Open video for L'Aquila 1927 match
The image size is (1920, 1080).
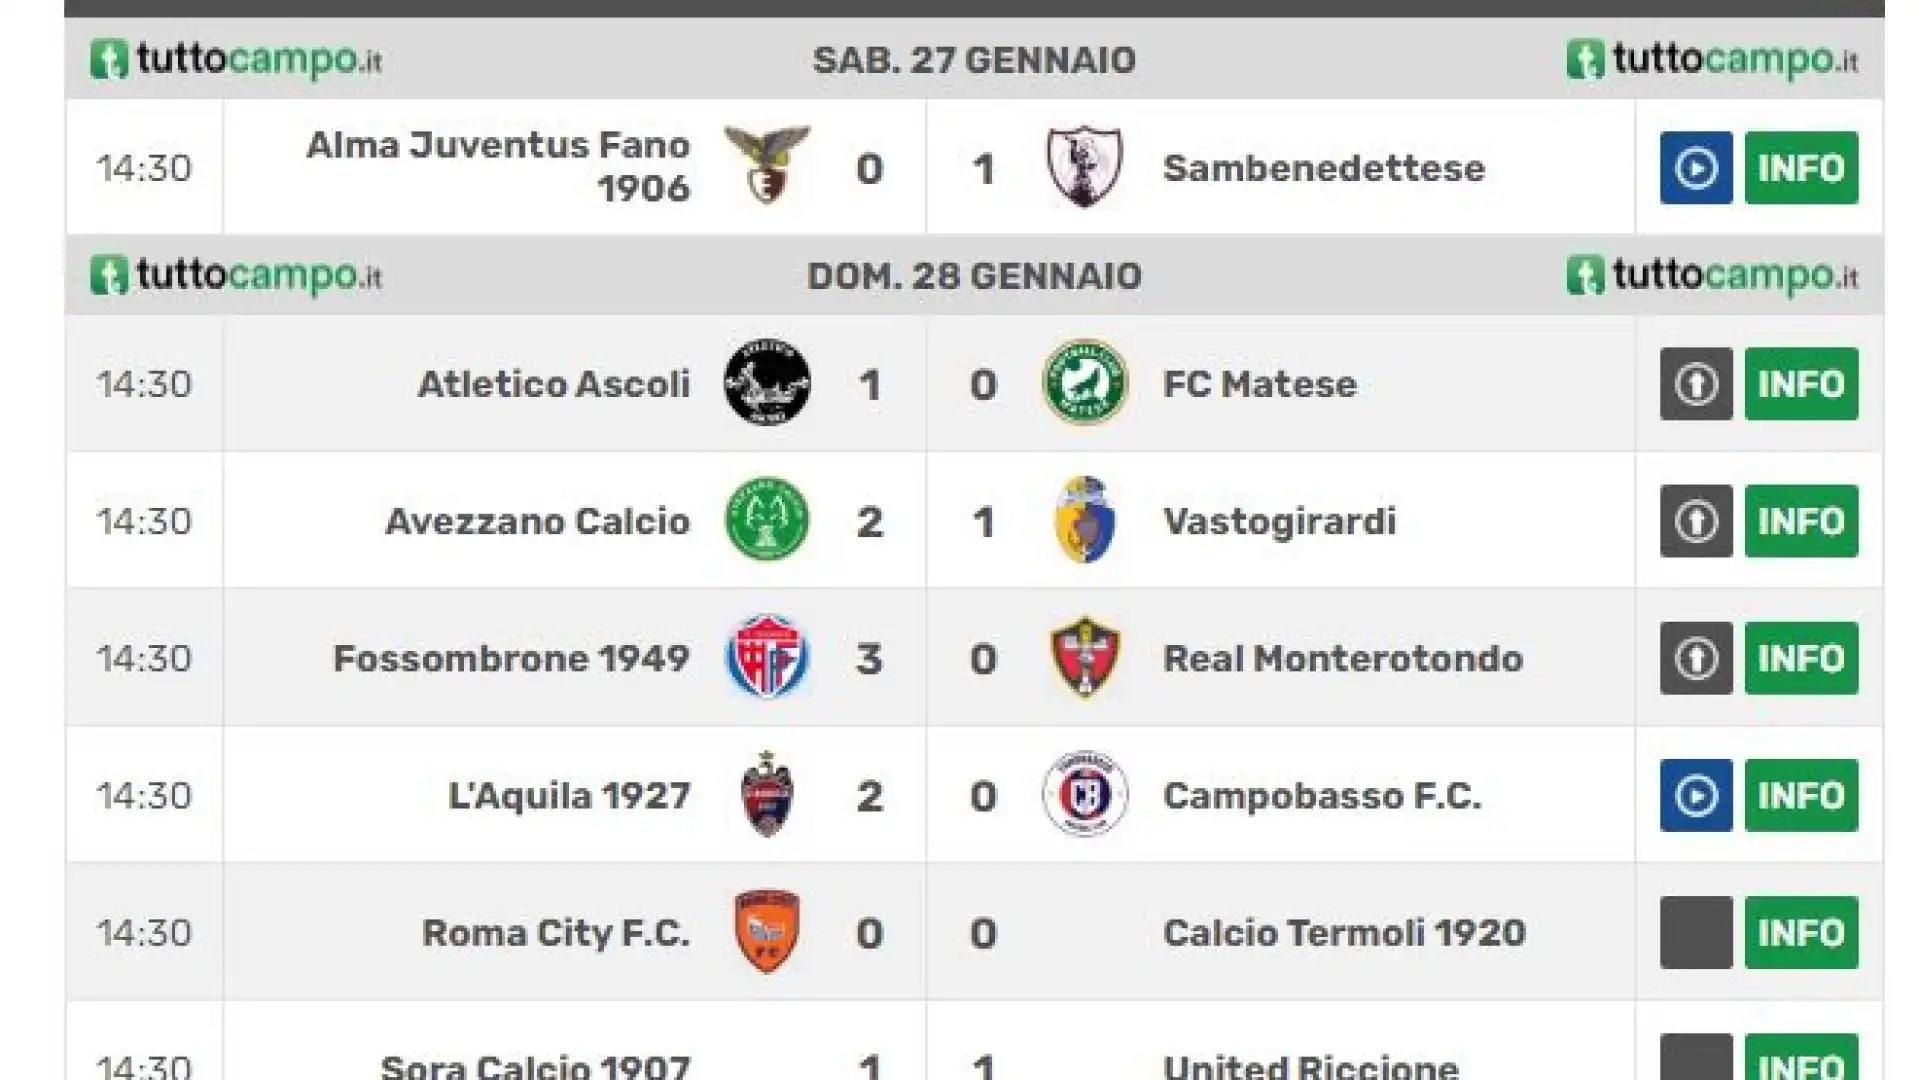point(1696,796)
